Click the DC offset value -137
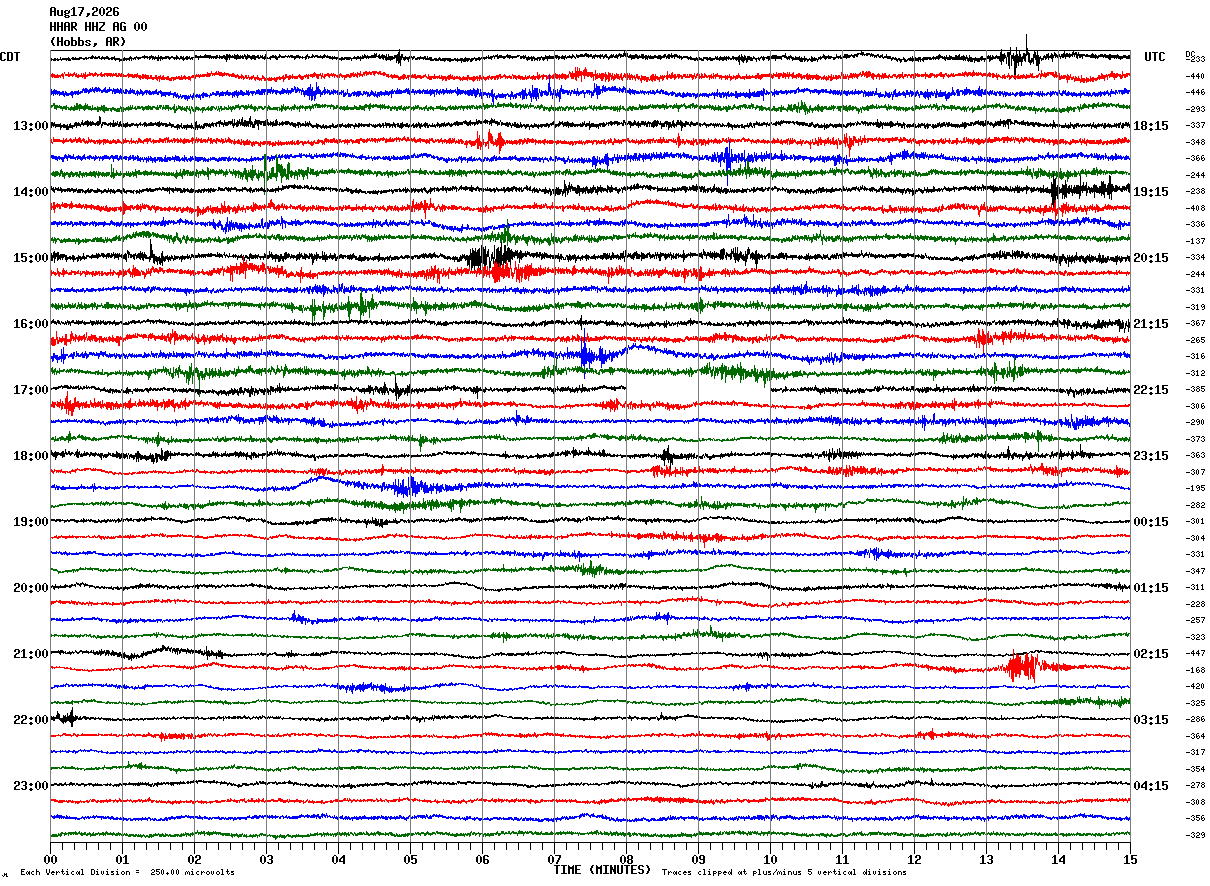Image resolution: width=1210 pixels, height=886 pixels. tap(1195, 241)
